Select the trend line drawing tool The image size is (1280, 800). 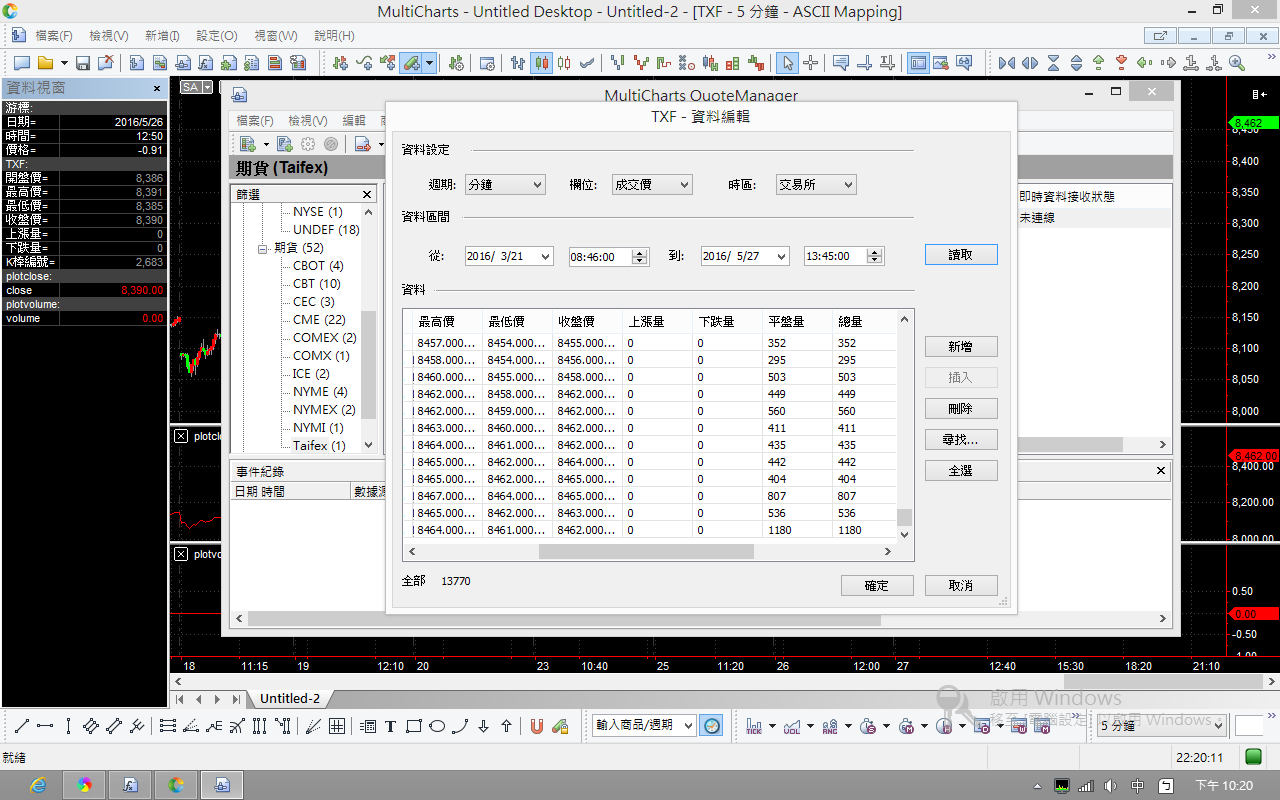pyautogui.click(x=21, y=726)
